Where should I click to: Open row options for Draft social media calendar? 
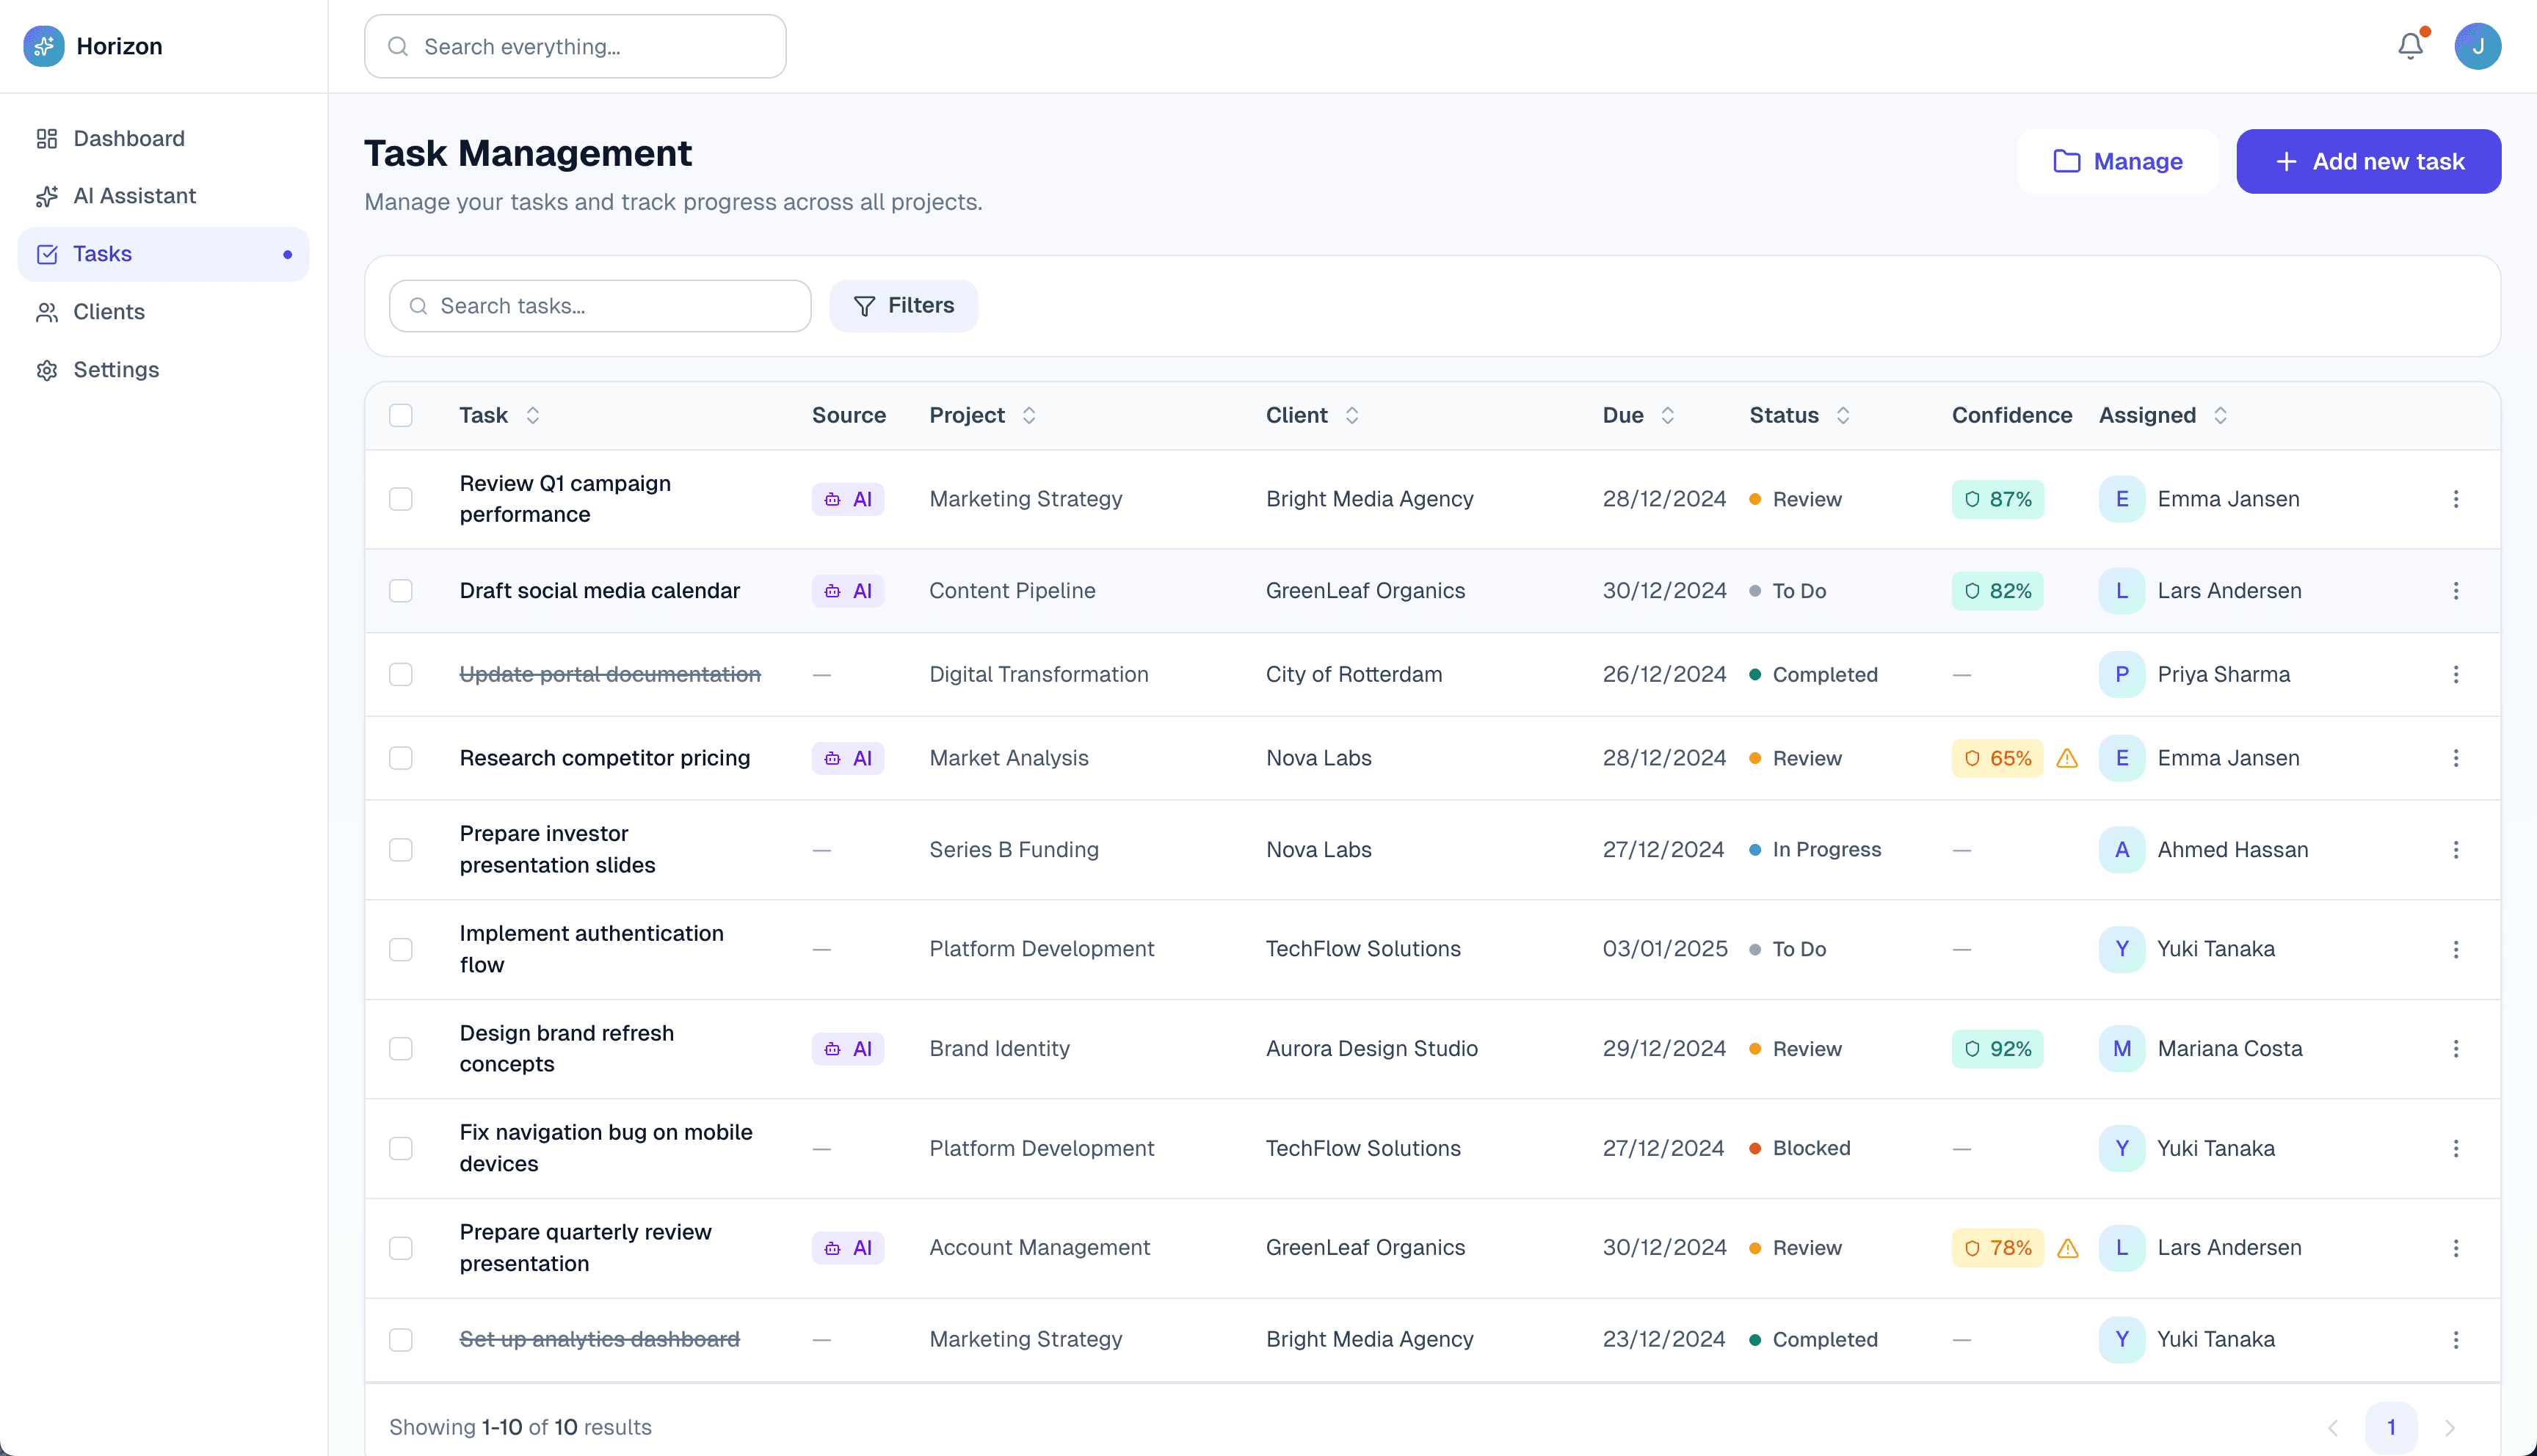click(x=2455, y=591)
